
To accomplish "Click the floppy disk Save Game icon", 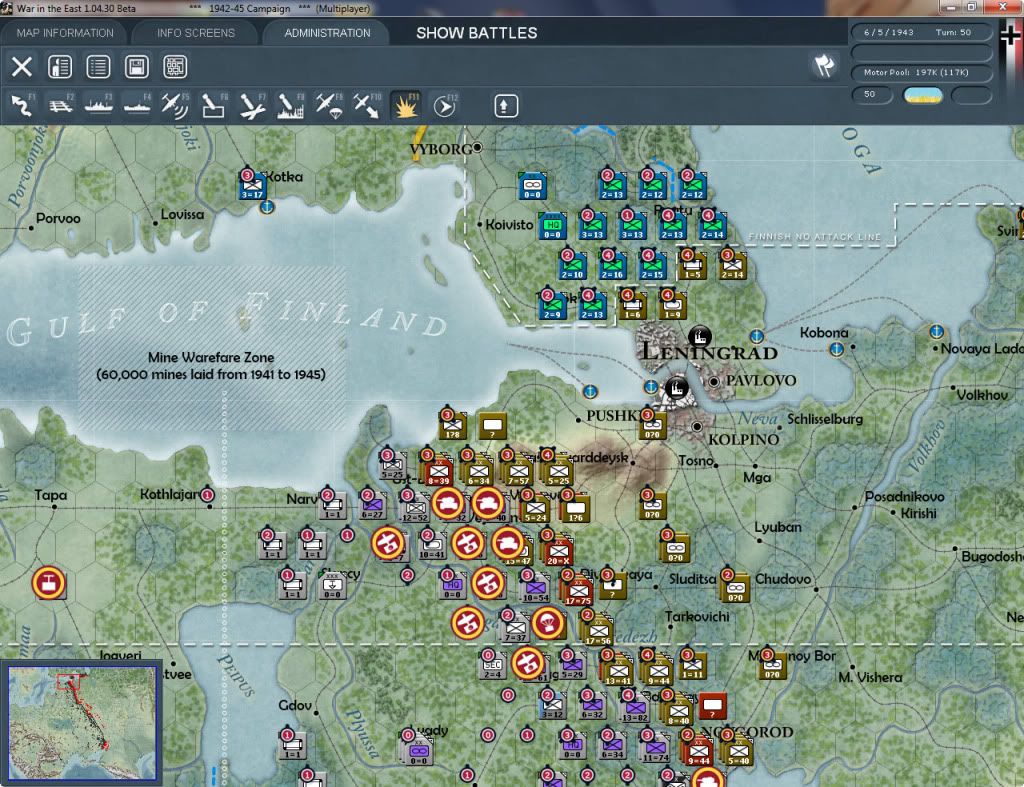I will (136, 67).
